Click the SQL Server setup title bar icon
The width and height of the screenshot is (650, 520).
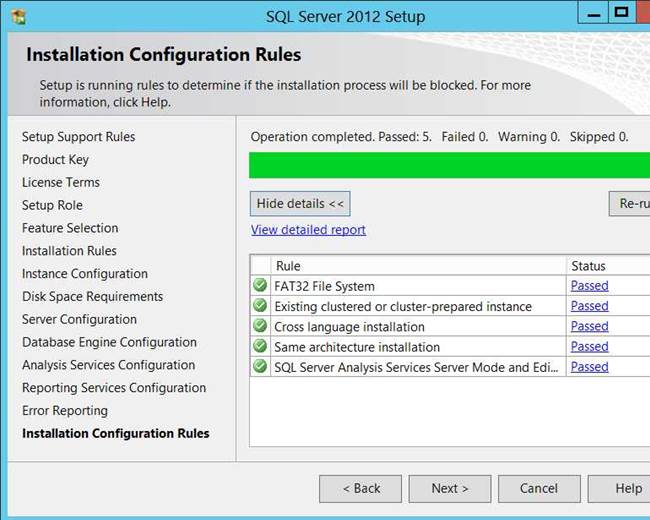tap(18, 17)
